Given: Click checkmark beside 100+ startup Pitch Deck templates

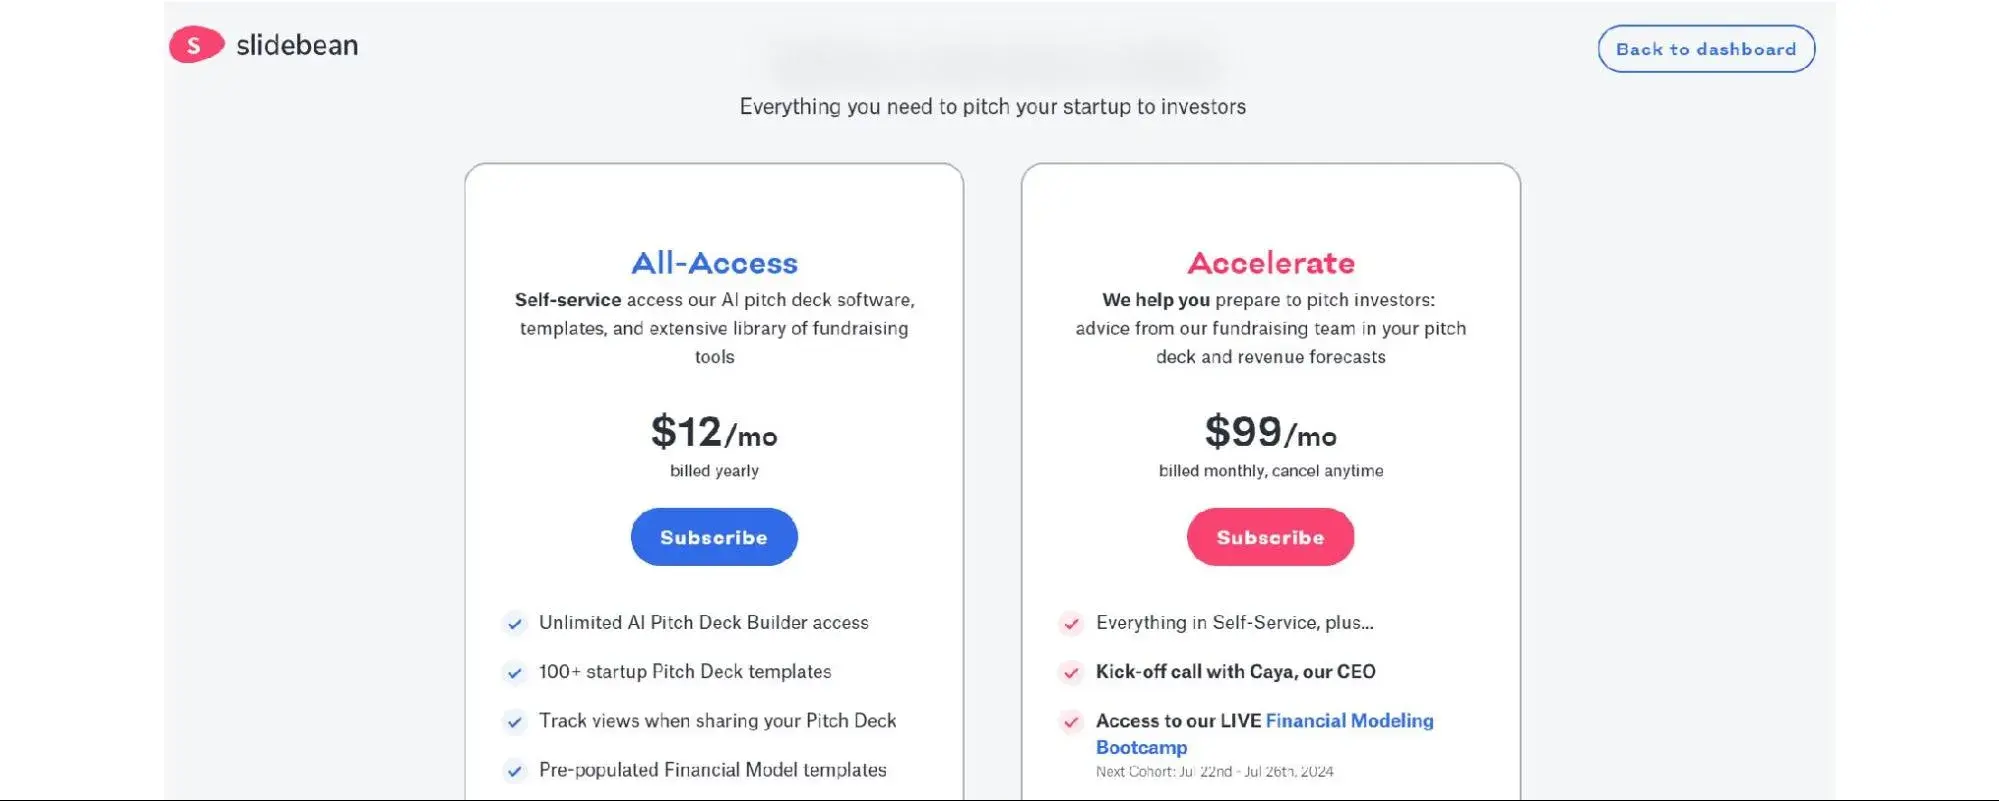Looking at the screenshot, I should click(x=515, y=673).
